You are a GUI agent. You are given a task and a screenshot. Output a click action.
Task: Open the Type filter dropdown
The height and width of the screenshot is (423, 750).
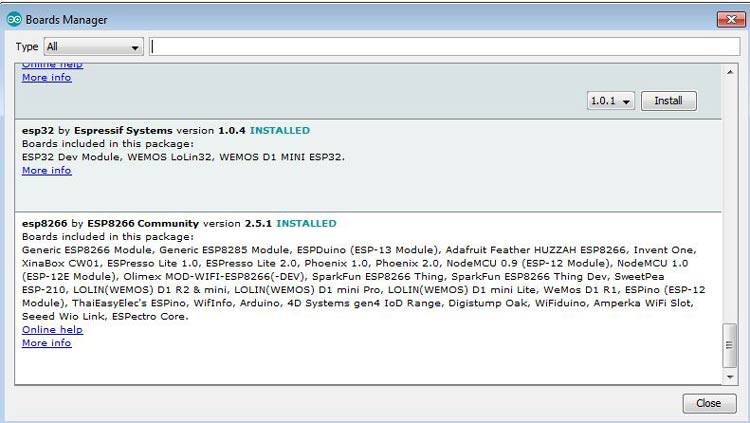(93, 47)
